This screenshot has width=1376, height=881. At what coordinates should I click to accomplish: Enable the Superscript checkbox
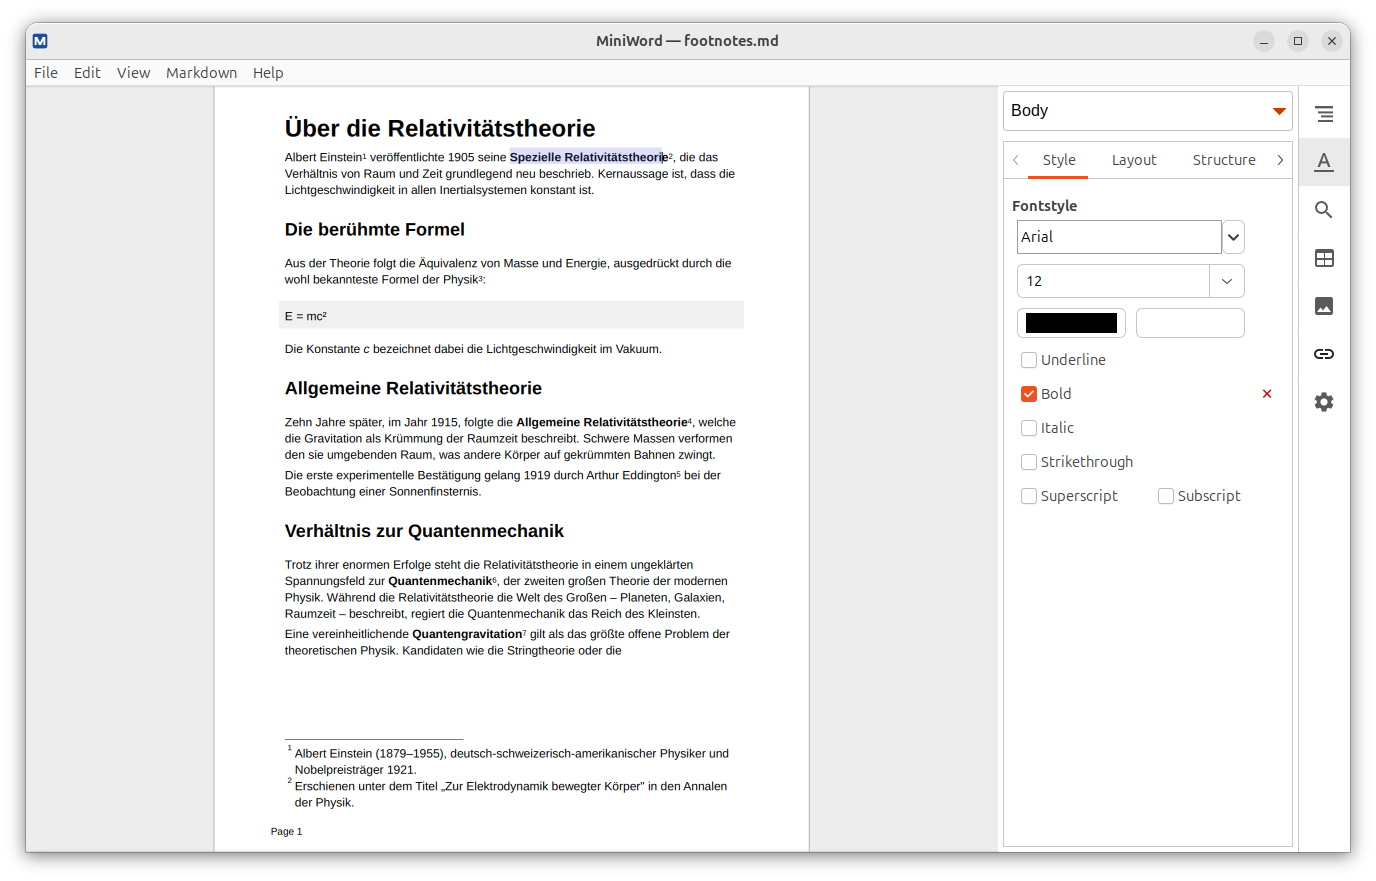tap(1029, 496)
